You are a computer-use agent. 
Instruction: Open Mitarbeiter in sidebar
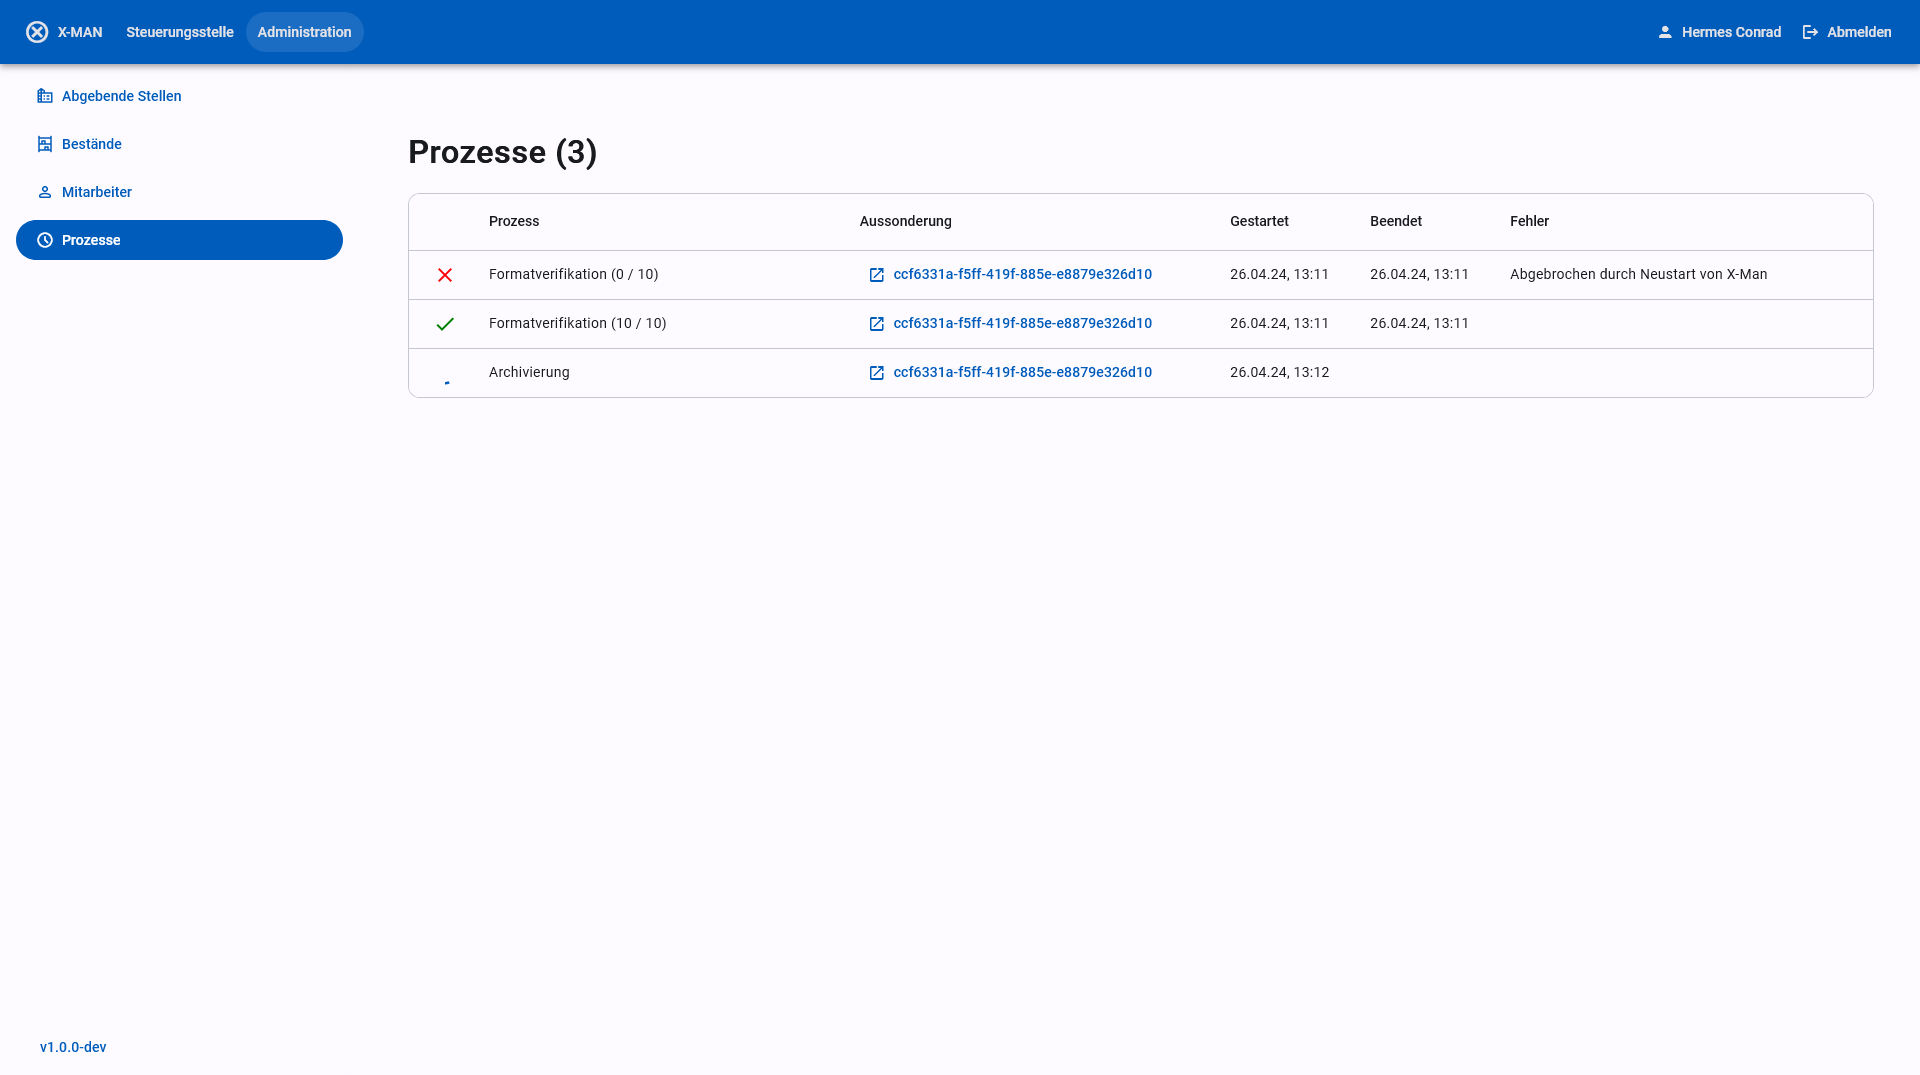[x=180, y=192]
